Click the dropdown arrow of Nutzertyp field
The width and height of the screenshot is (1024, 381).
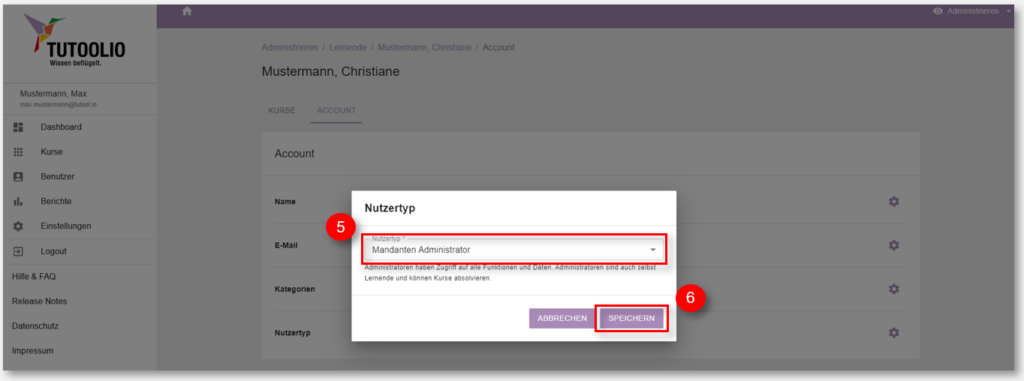652,250
